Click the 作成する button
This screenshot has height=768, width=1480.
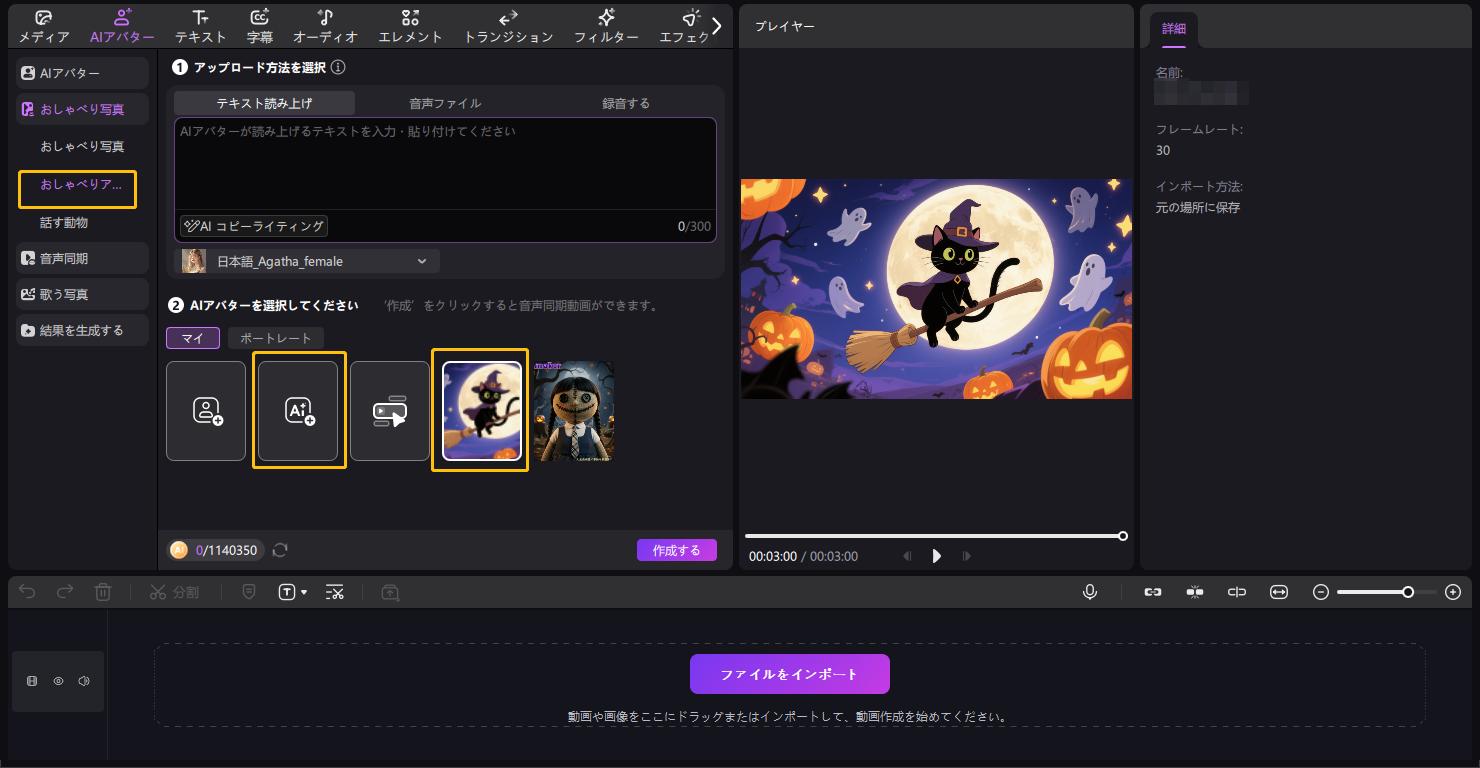(x=676, y=550)
